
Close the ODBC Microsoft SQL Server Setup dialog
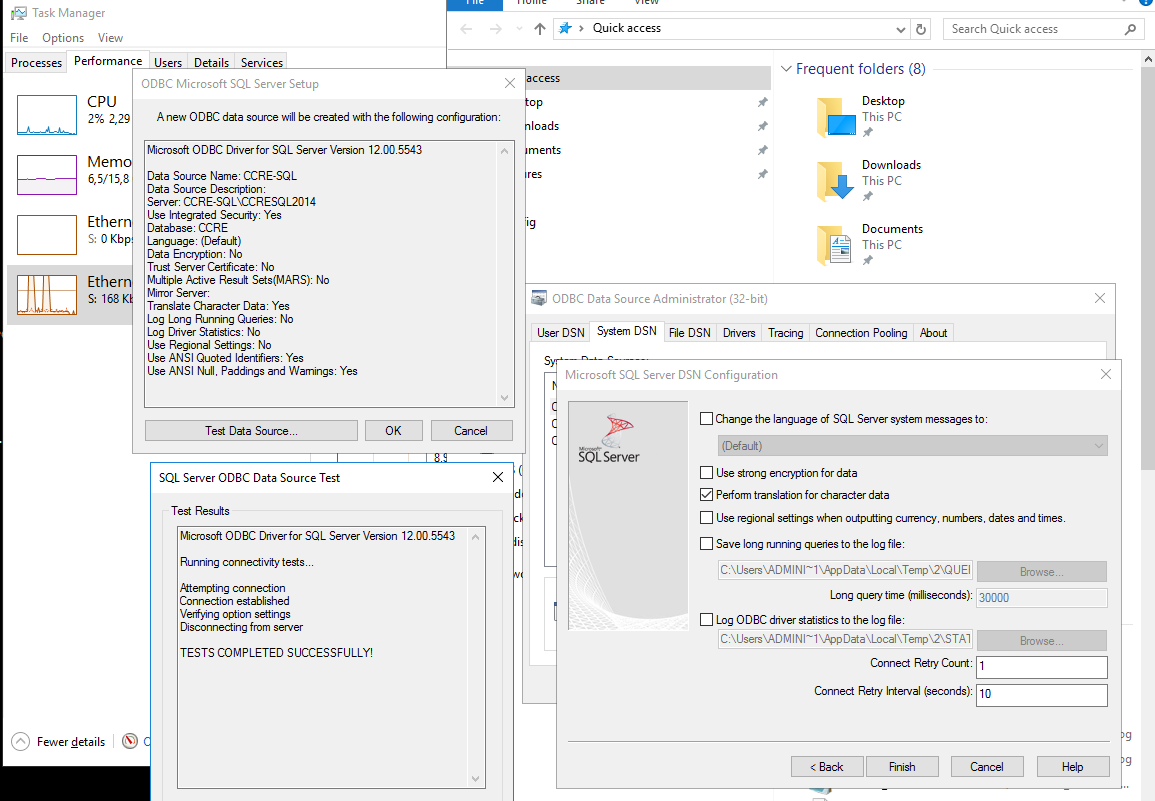pyautogui.click(x=510, y=83)
